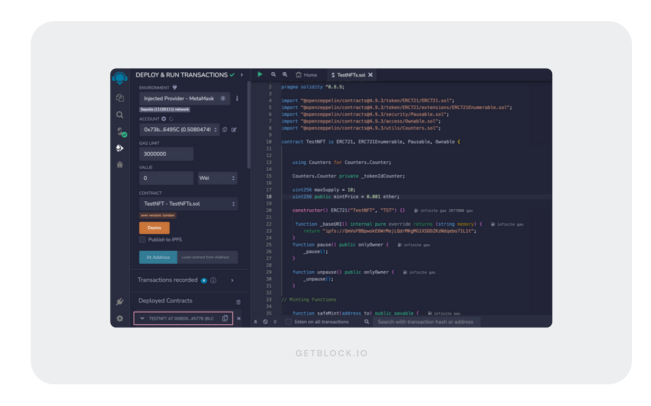Click the transaction hash search field
The image size is (651, 406).
point(426,322)
